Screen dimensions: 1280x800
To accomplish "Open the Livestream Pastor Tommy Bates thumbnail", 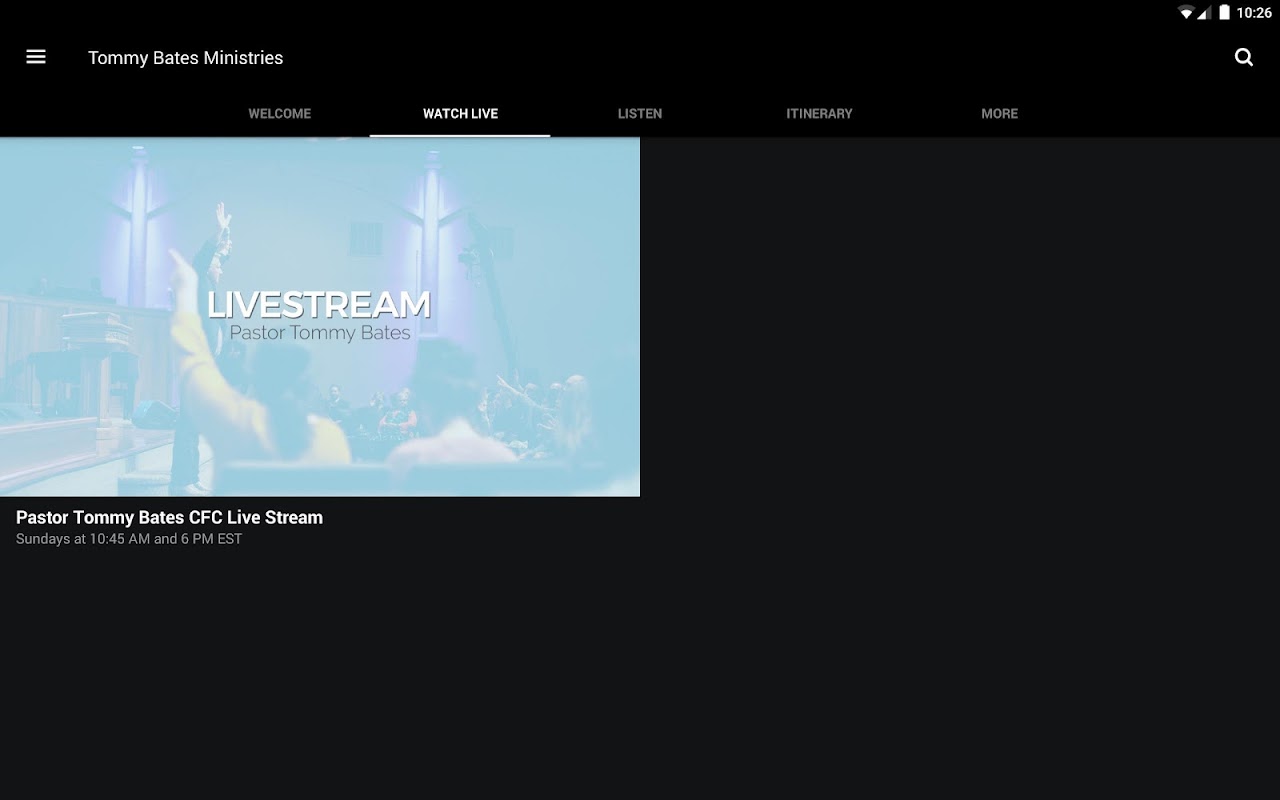I will point(320,317).
